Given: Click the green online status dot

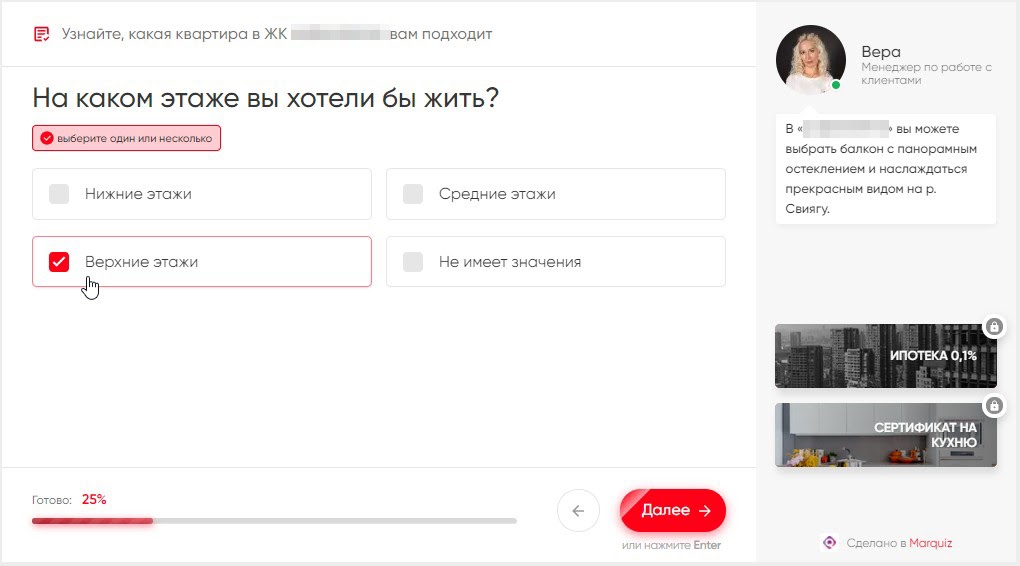Looking at the screenshot, I should click(x=836, y=85).
